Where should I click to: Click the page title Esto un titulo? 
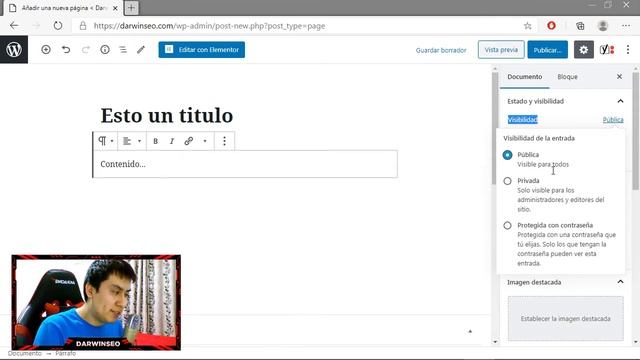click(x=167, y=116)
